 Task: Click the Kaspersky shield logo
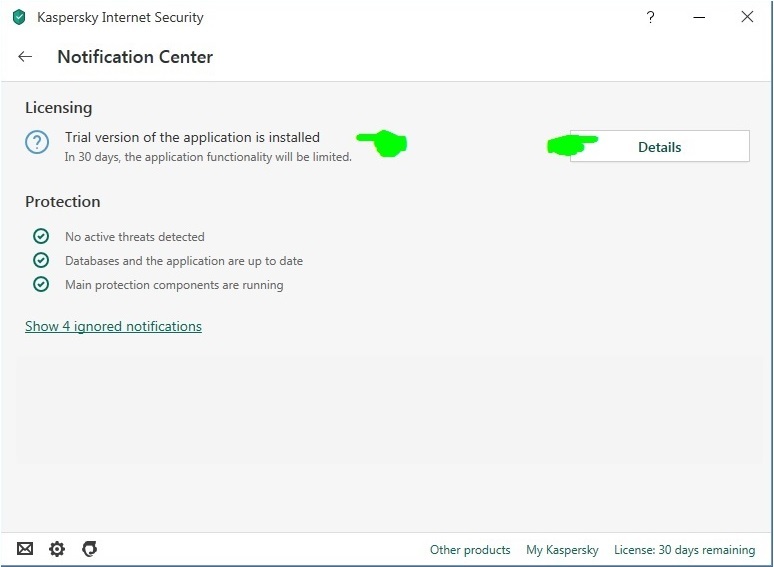click(19, 17)
